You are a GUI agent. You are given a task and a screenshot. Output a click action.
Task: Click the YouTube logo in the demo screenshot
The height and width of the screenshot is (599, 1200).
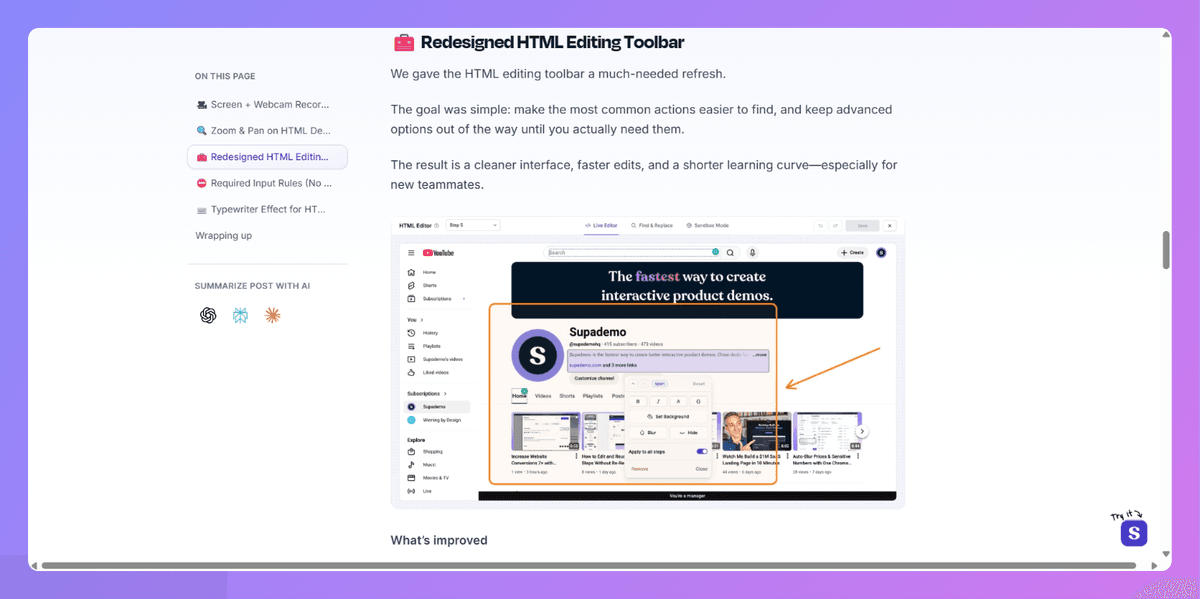click(x=438, y=253)
